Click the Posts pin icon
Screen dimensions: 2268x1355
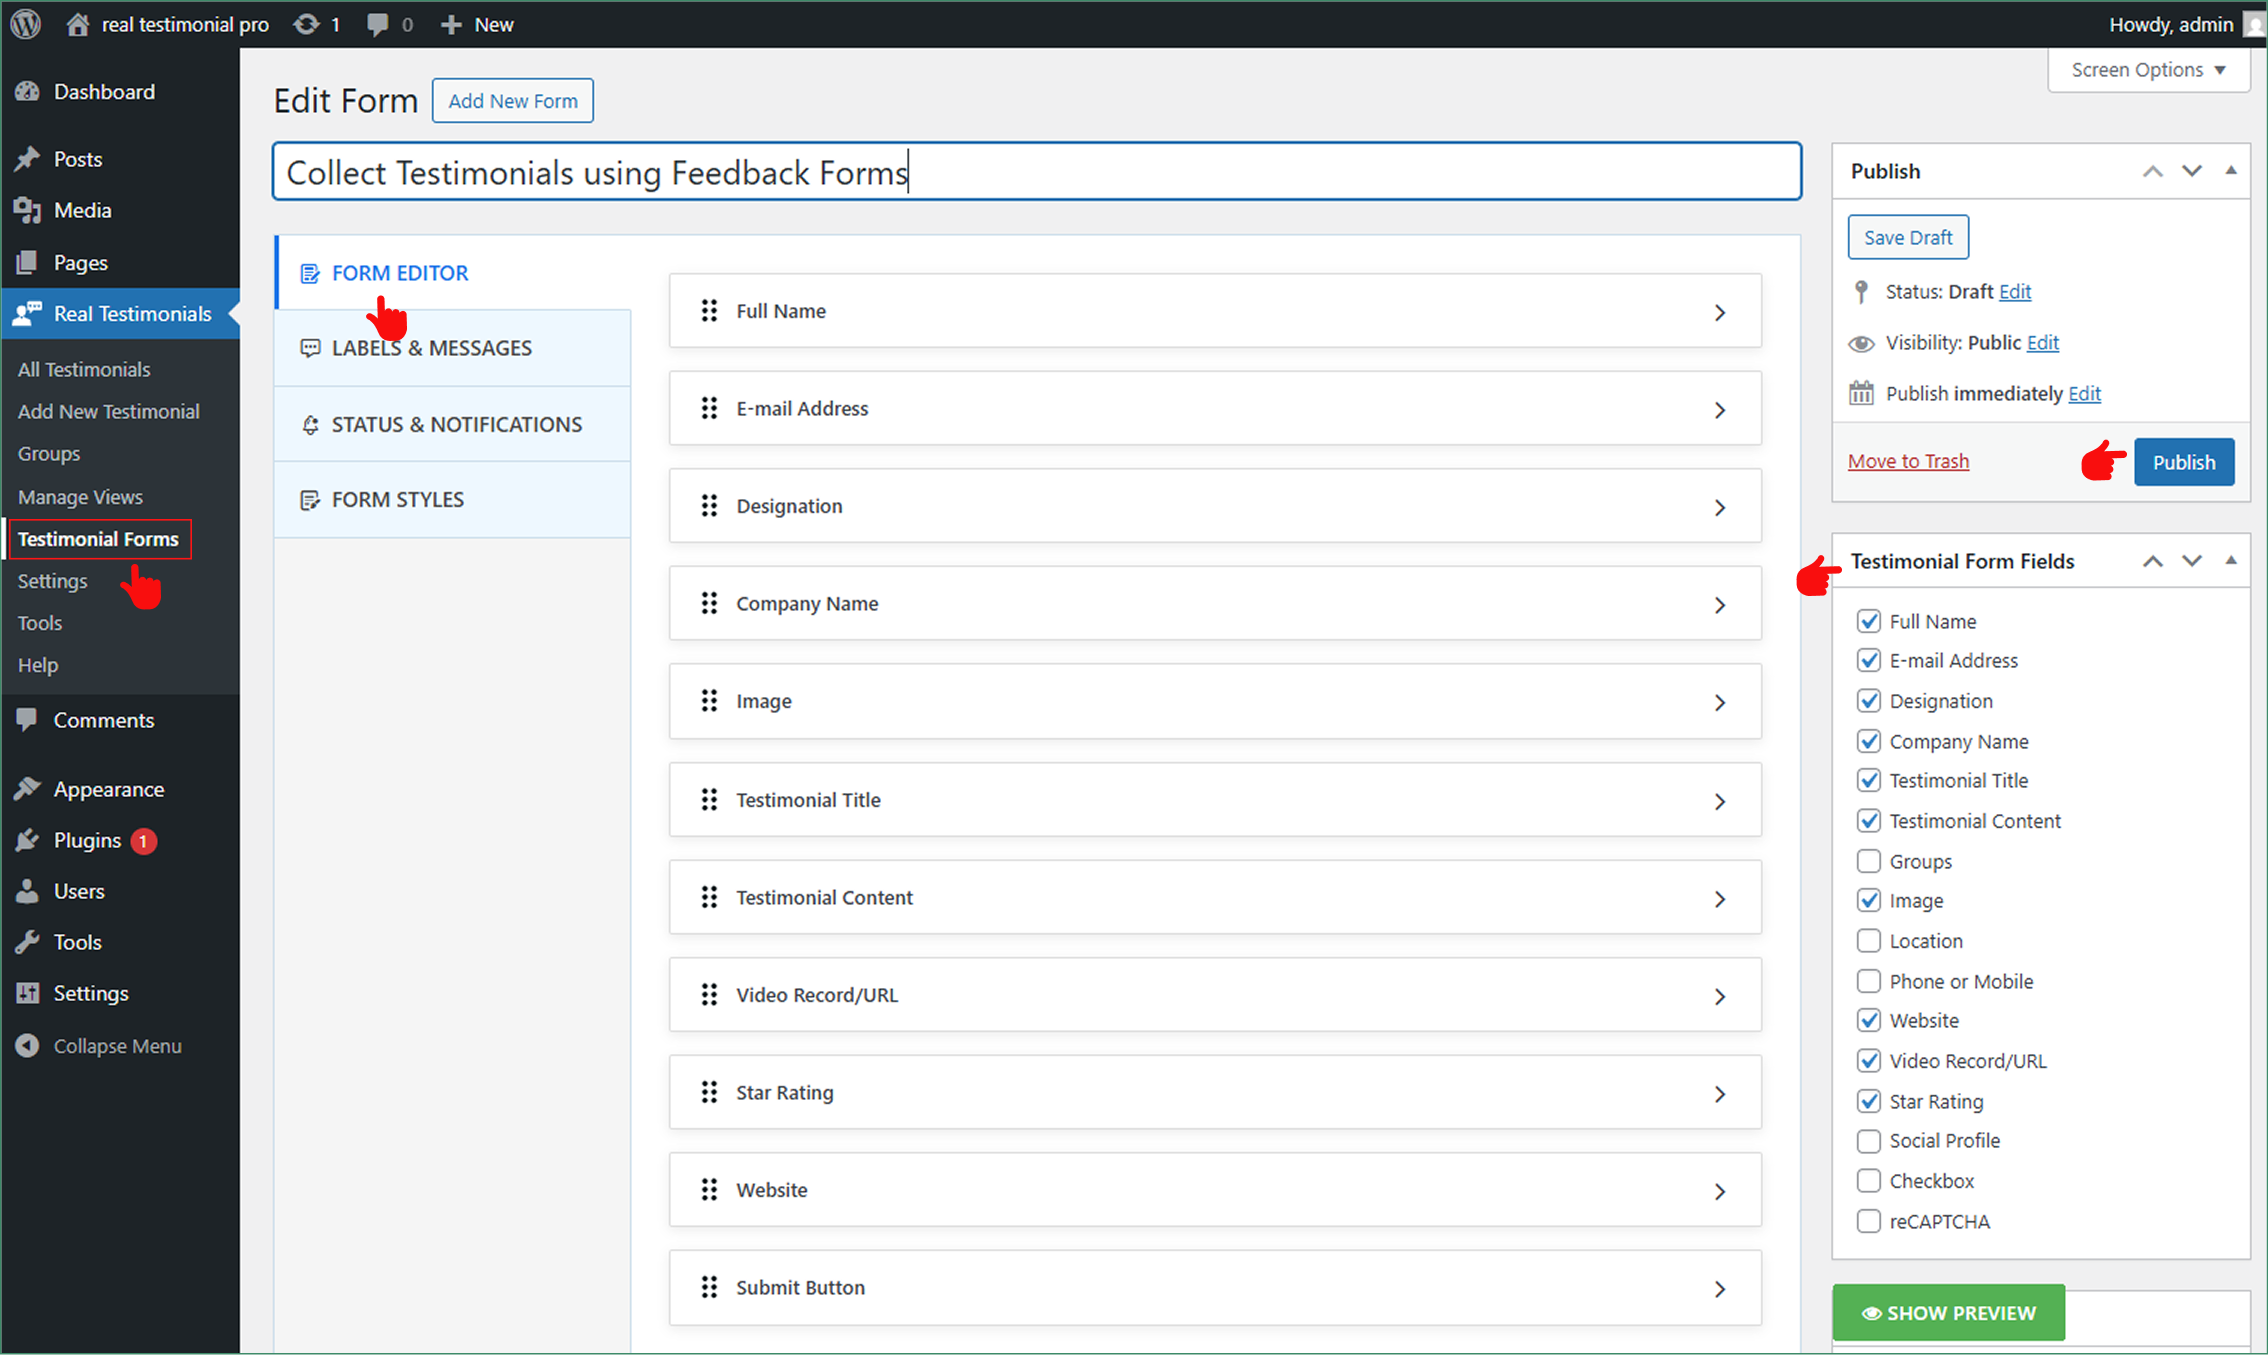(27, 159)
